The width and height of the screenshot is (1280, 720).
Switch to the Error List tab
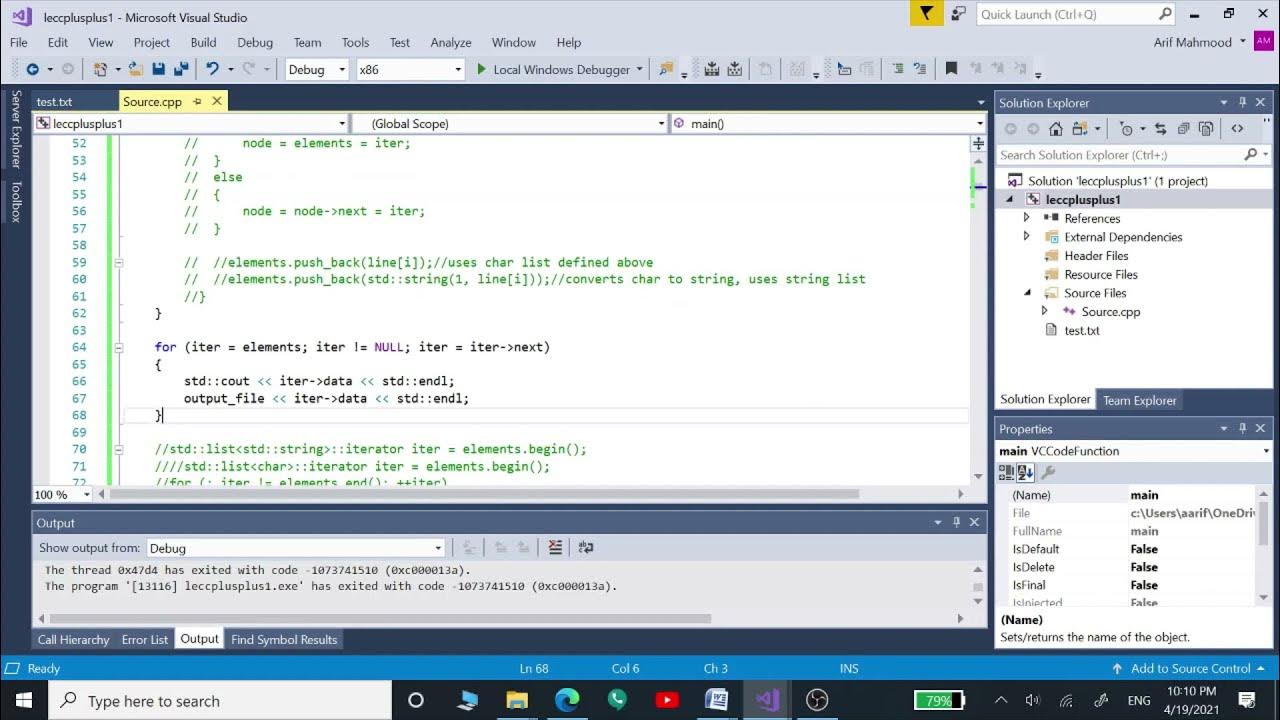[x=145, y=639]
